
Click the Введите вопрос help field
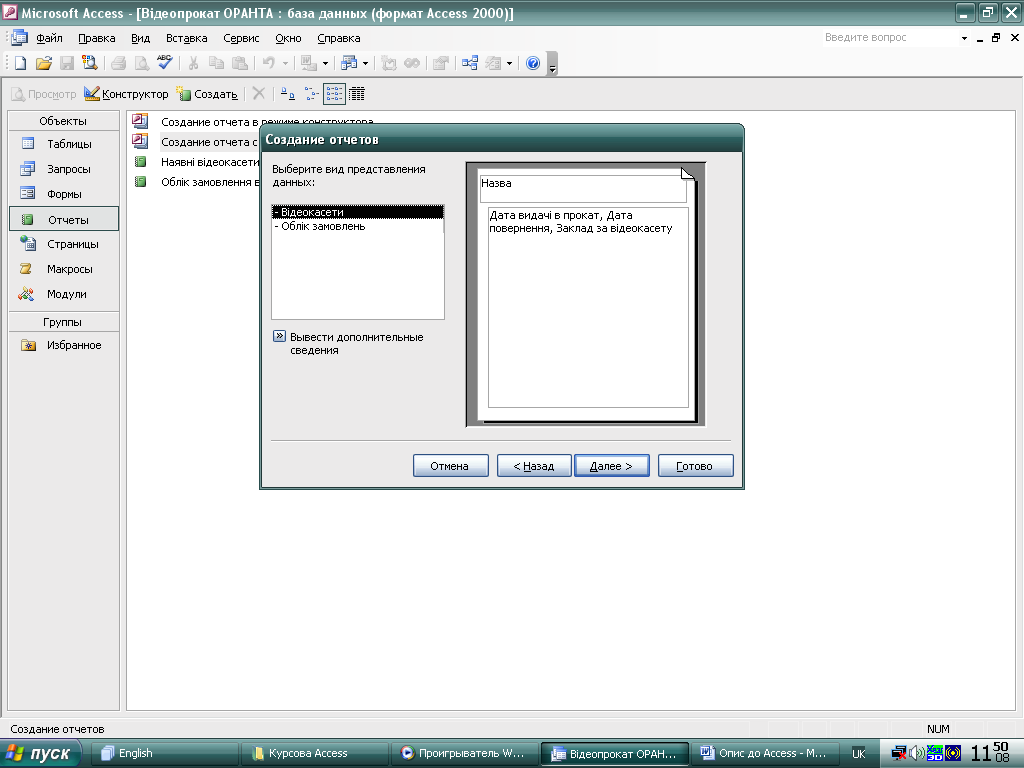(x=889, y=38)
